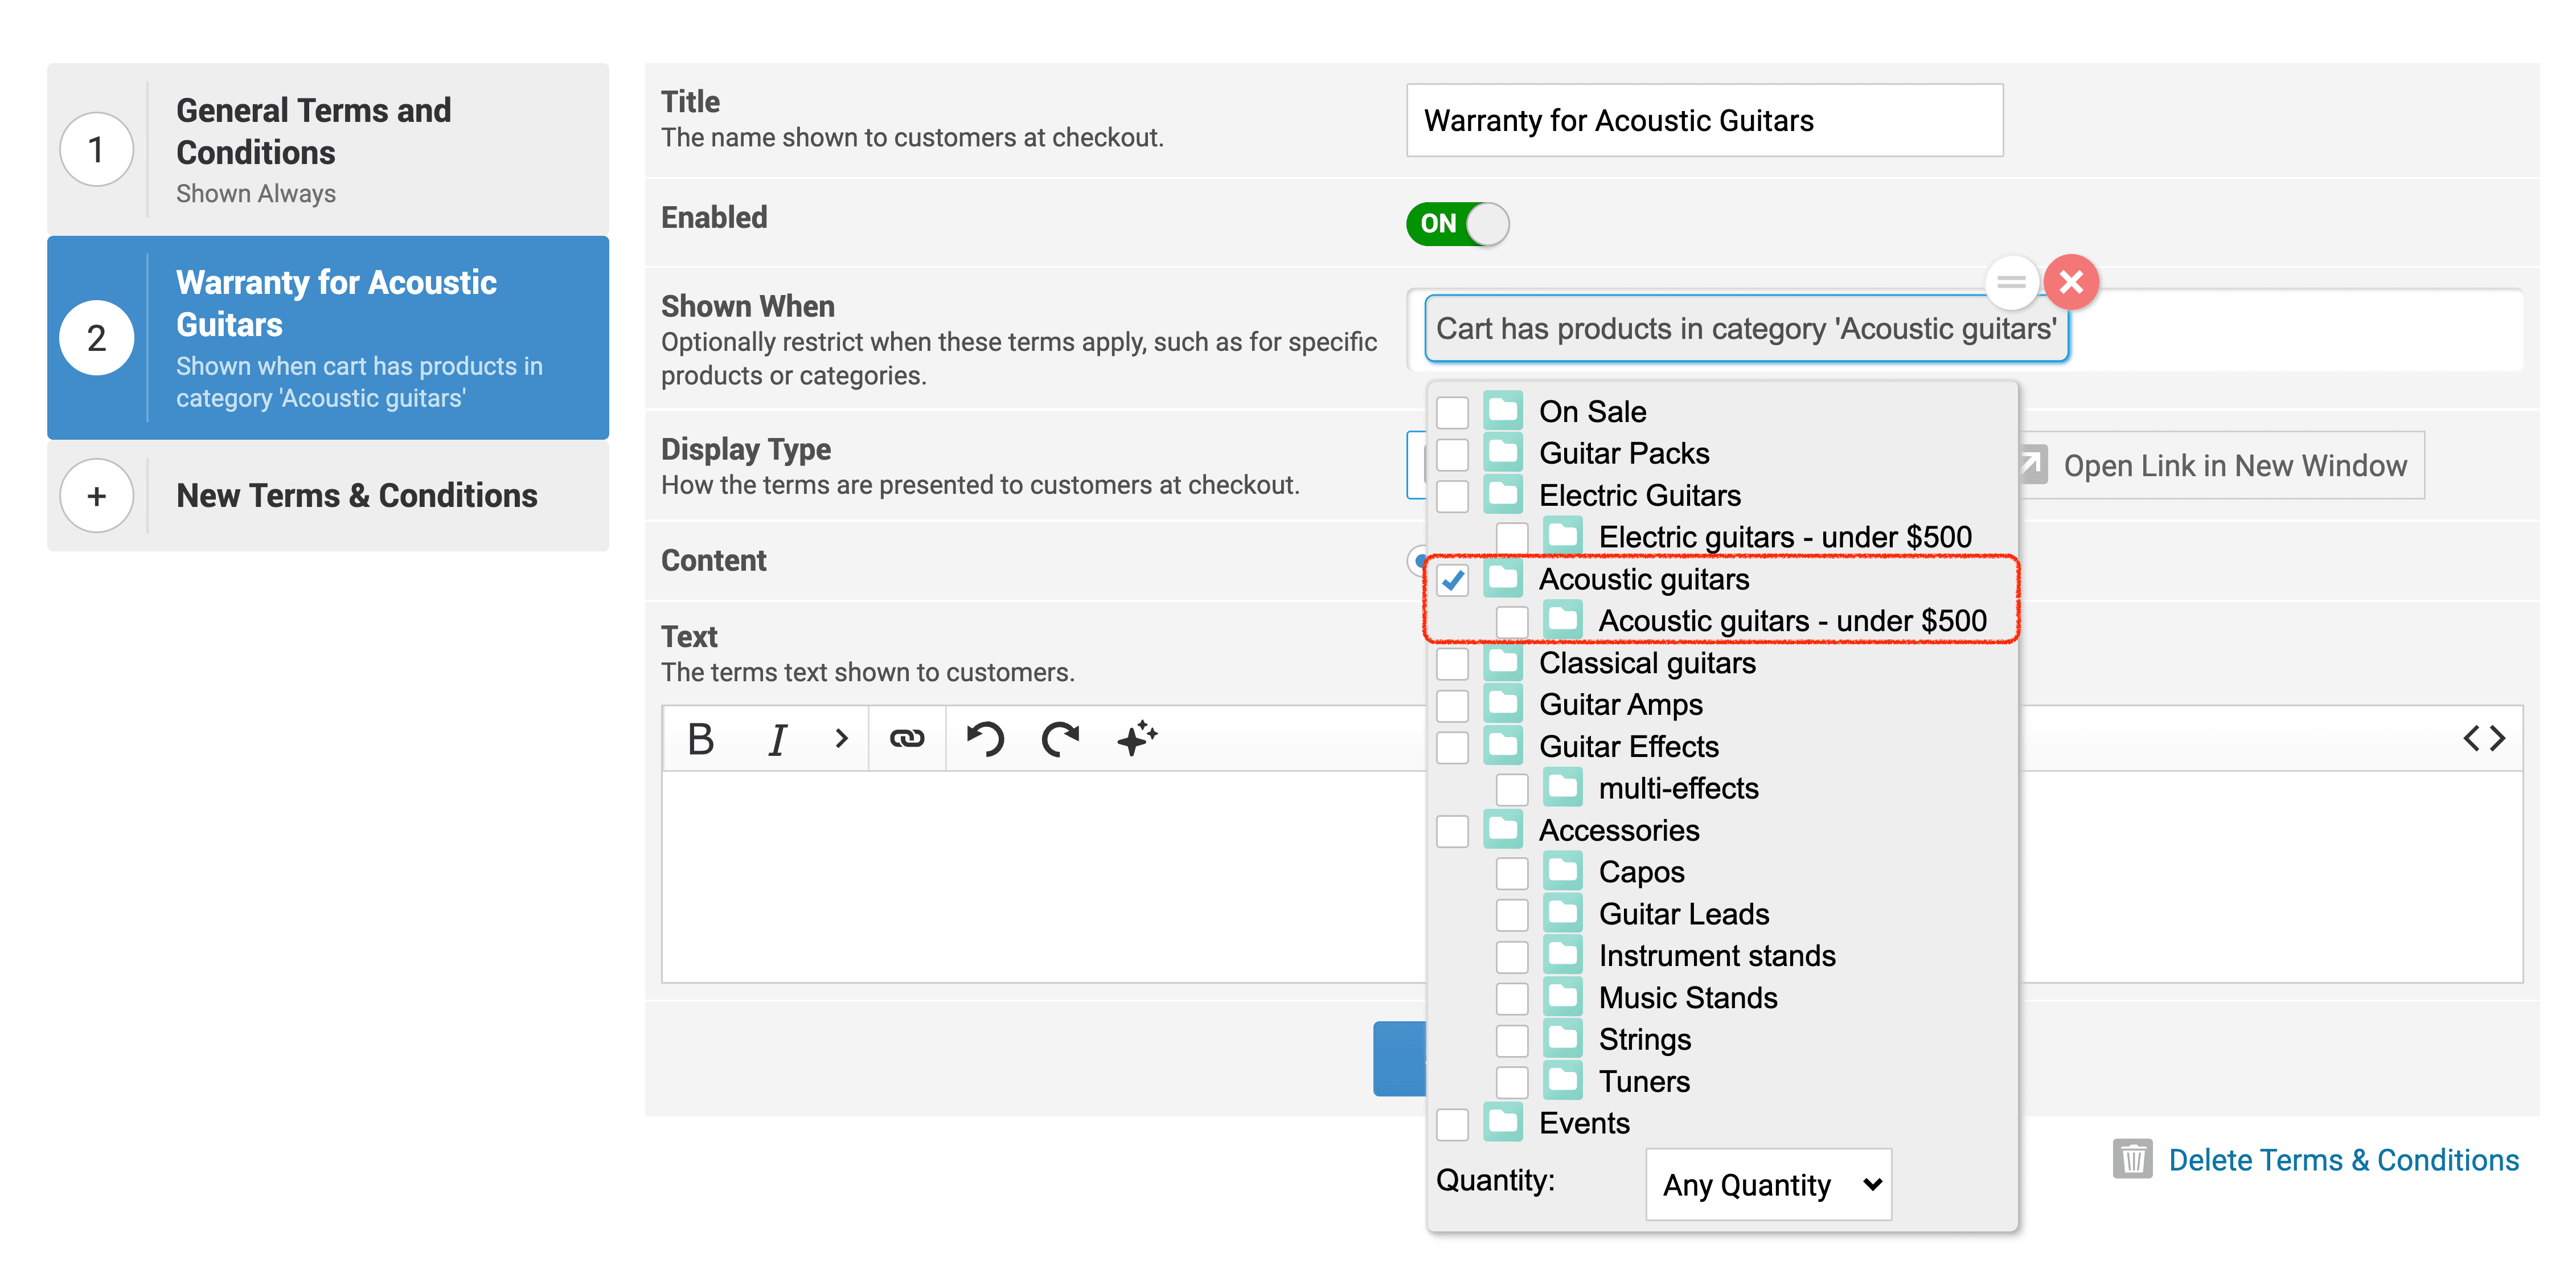
Task: Toggle HTML source code view icon
Action: click(2484, 739)
